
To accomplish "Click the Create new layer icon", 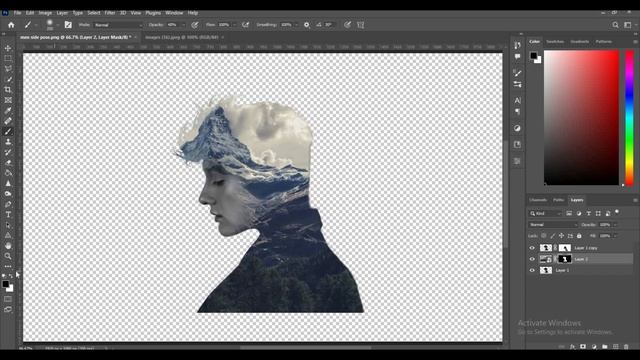I will tap(615, 347).
